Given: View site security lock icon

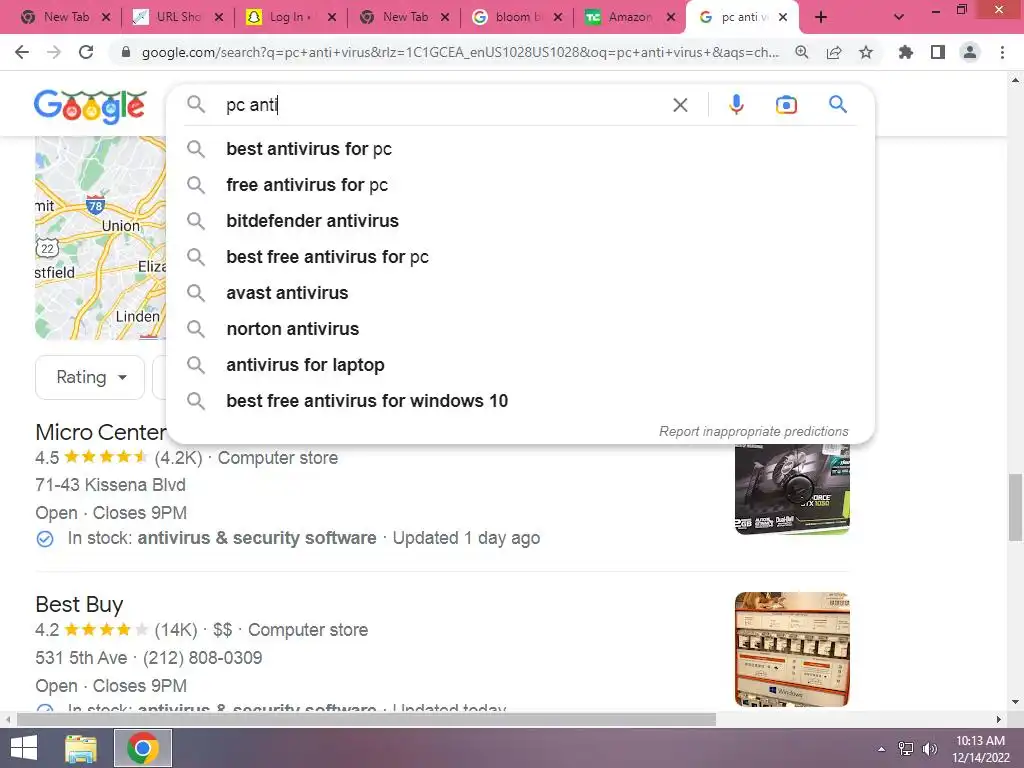Looking at the screenshot, I should coord(126,52).
